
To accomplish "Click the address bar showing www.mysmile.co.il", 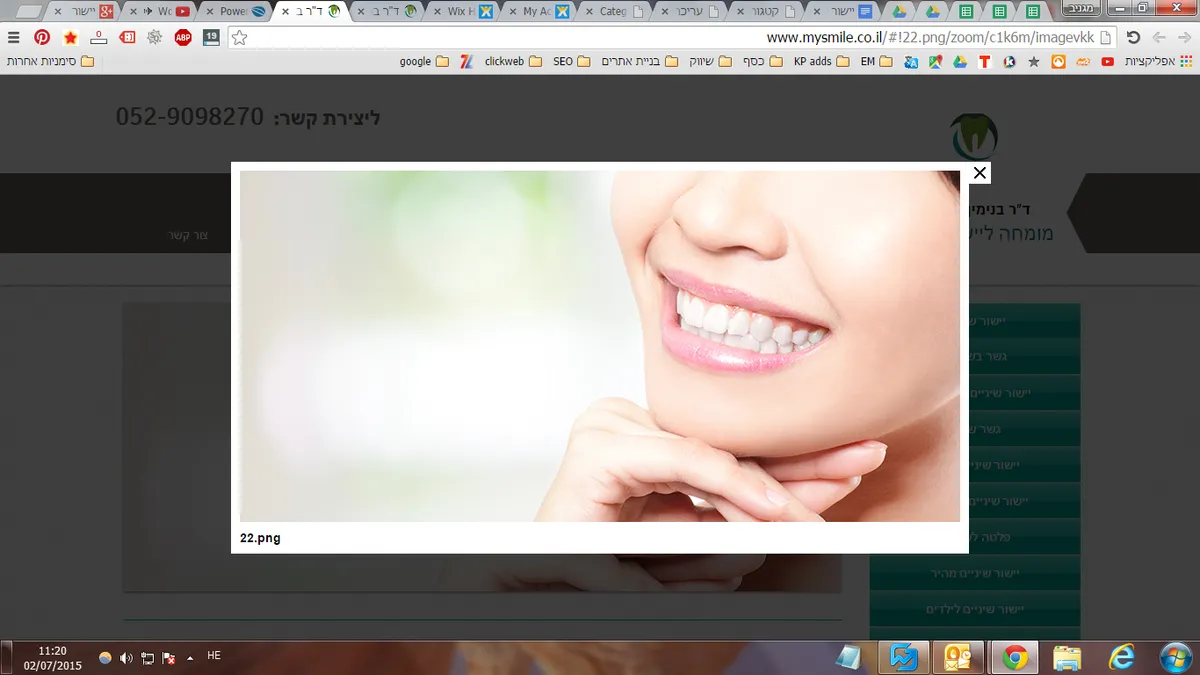I will pos(670,37).
